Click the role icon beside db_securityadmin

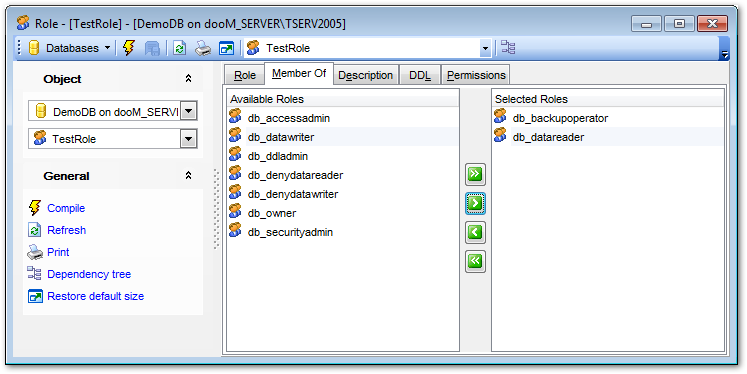coord(235,230)
